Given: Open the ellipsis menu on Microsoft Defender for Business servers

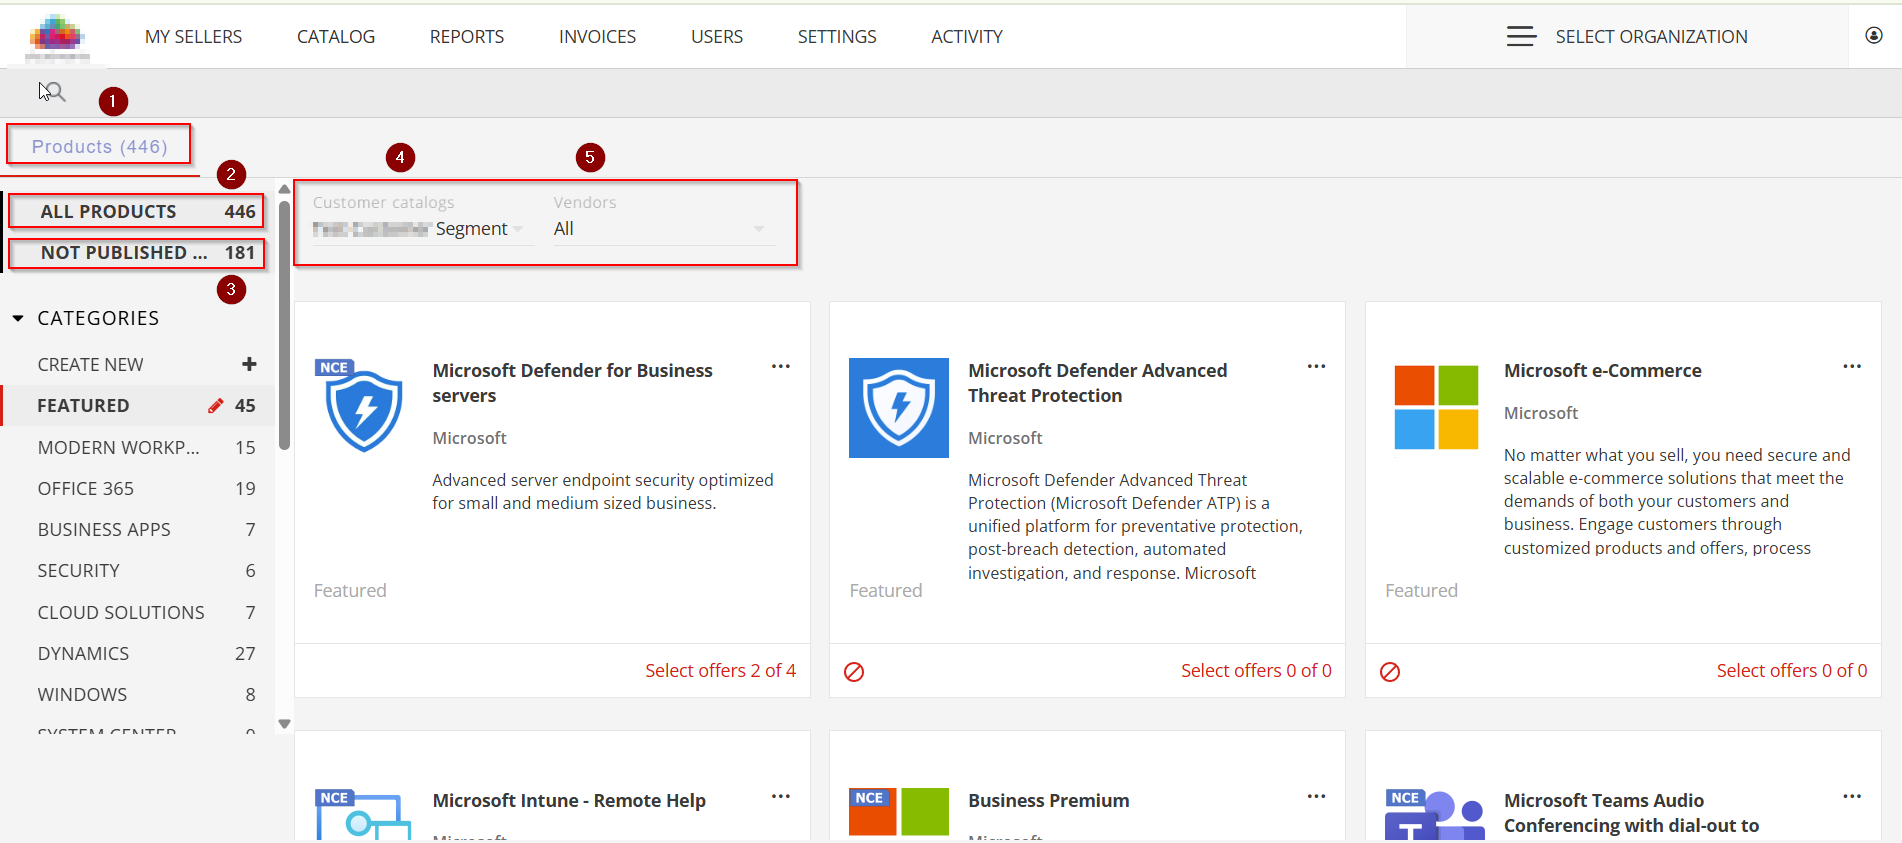Looking at the screenshot, I should [781, 366].
